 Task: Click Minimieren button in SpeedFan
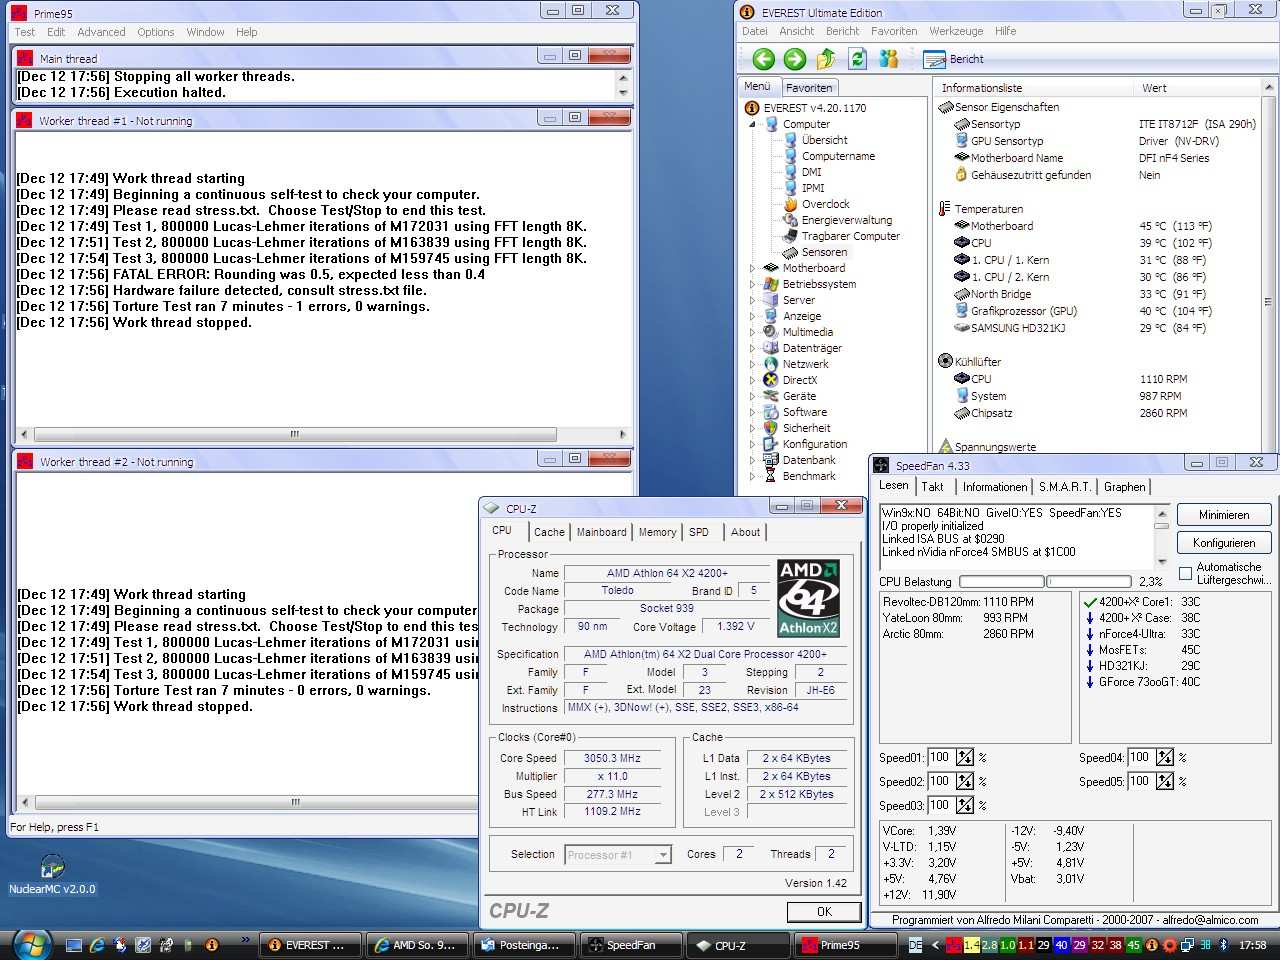pyautogui.click(x=1224, y=515)
